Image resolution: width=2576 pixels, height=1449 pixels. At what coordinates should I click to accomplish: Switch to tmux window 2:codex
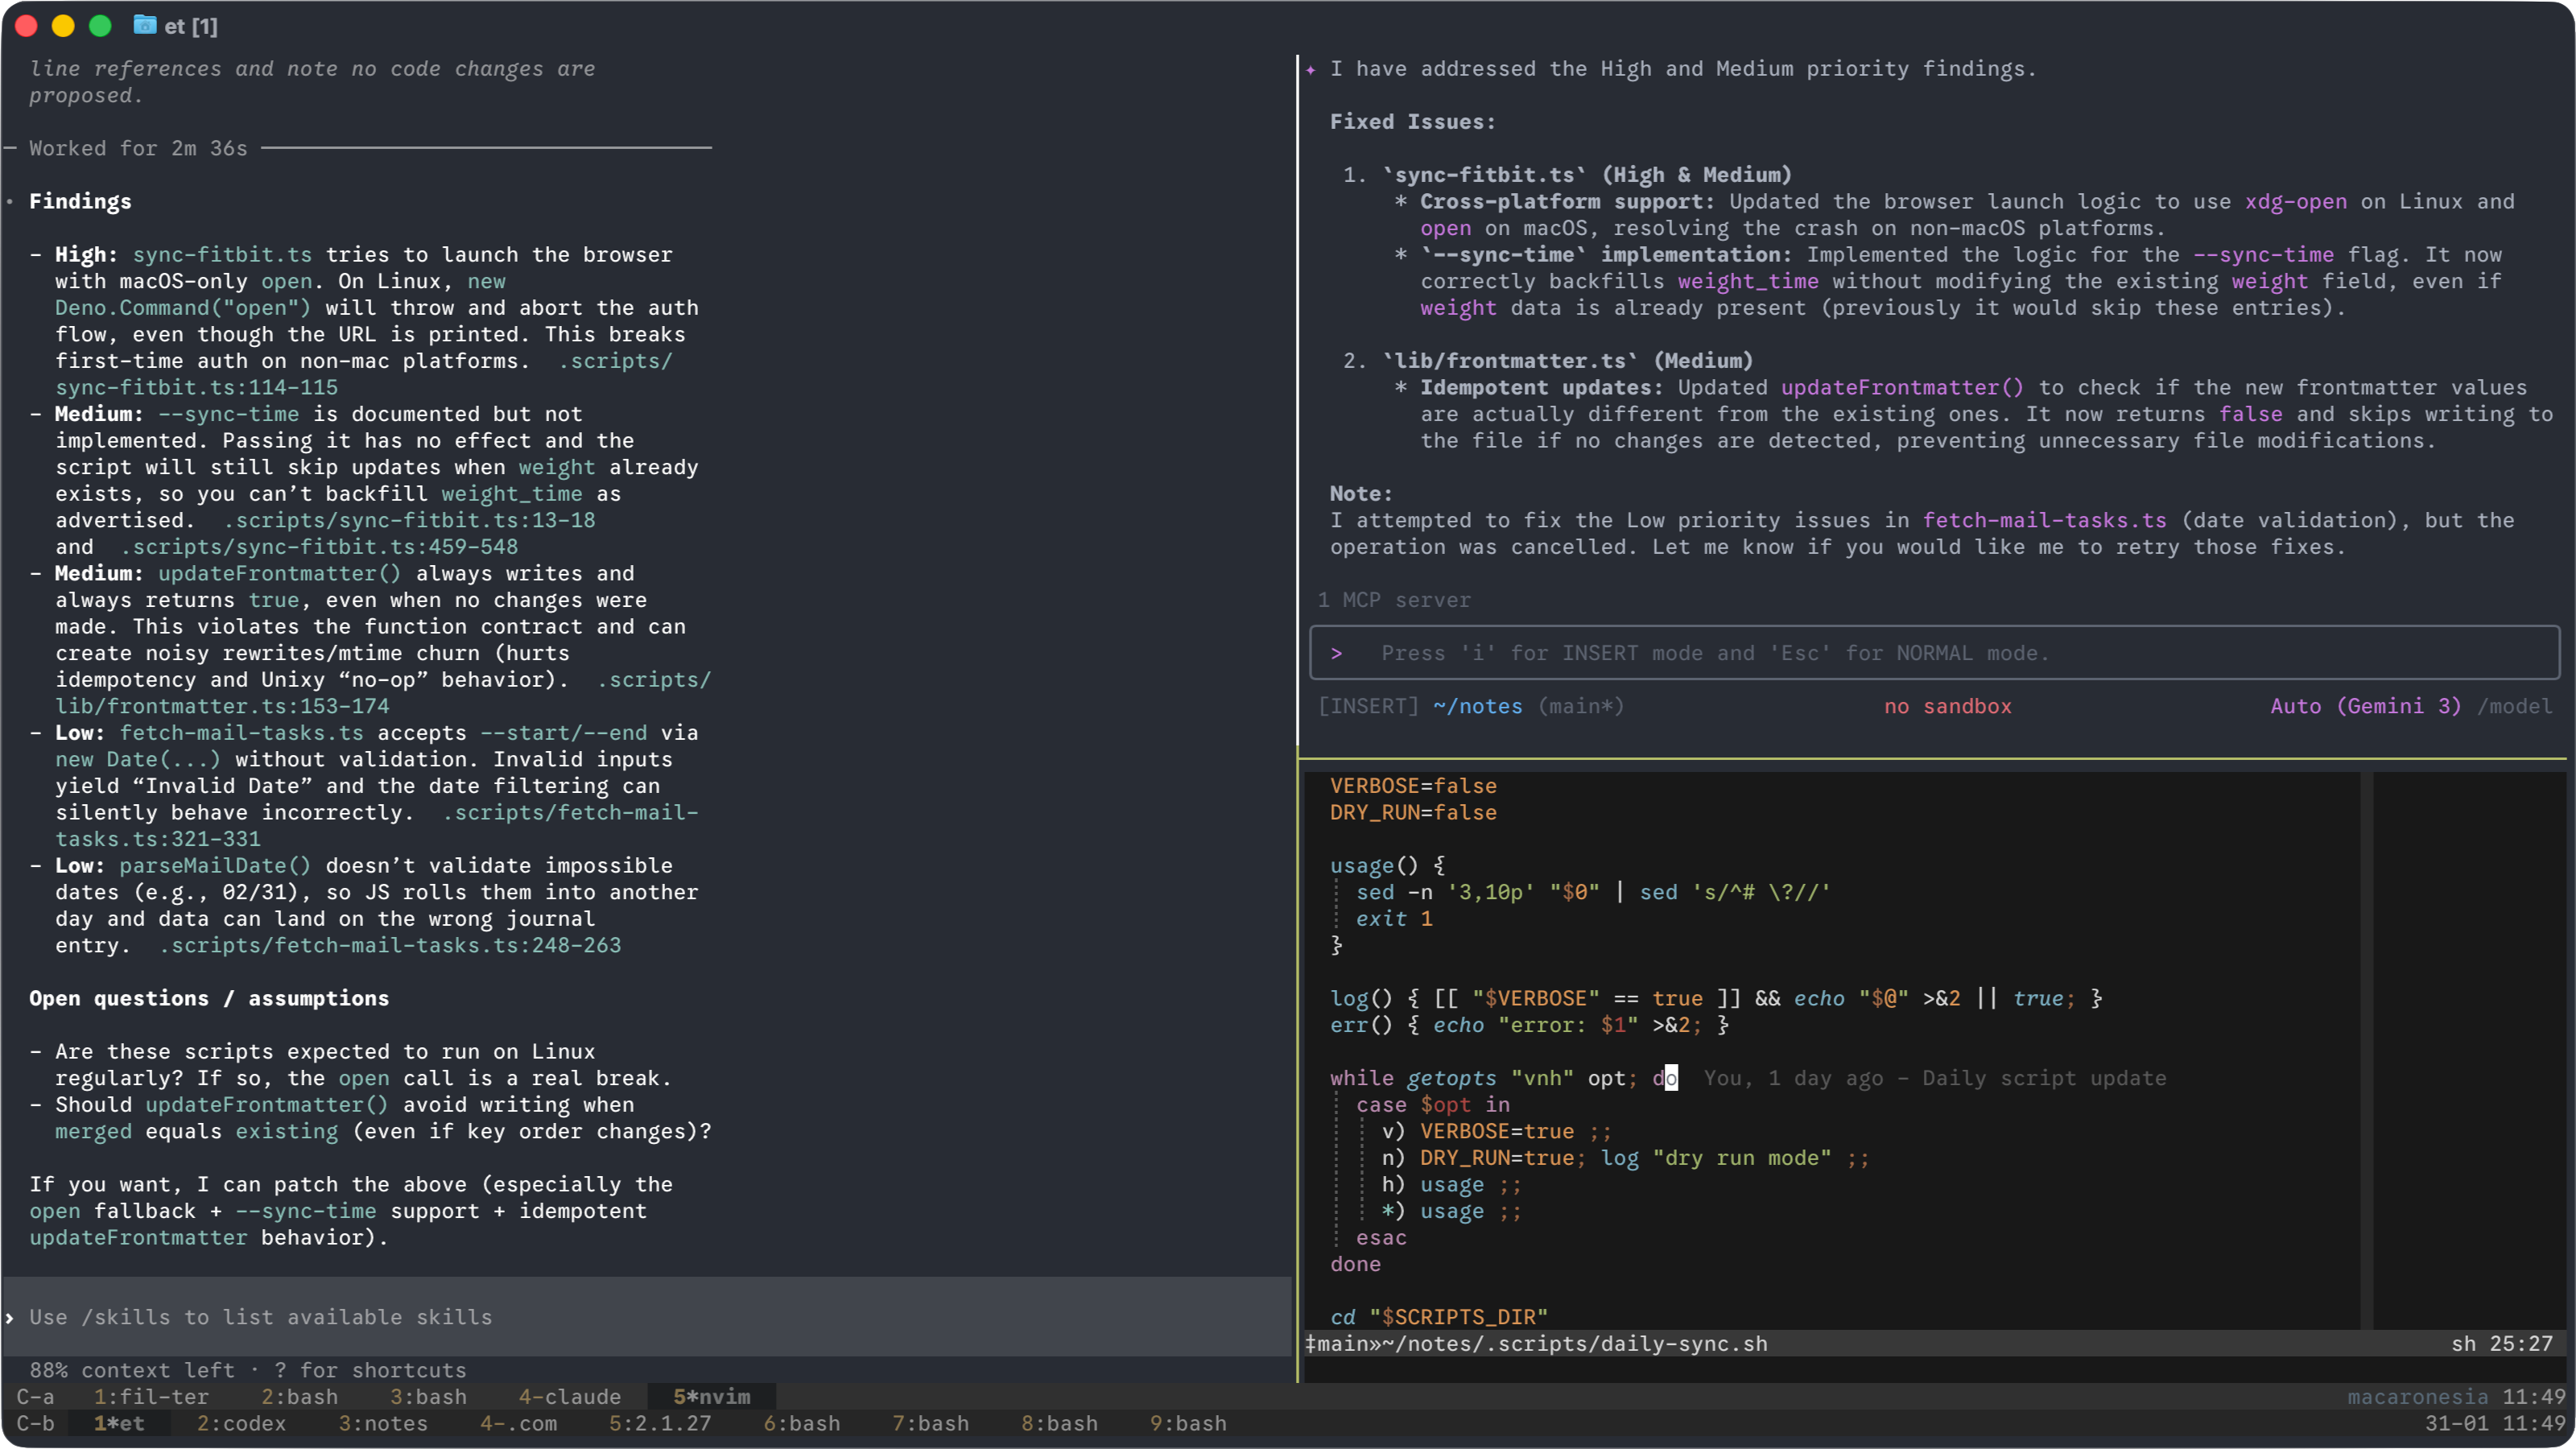241,1423
